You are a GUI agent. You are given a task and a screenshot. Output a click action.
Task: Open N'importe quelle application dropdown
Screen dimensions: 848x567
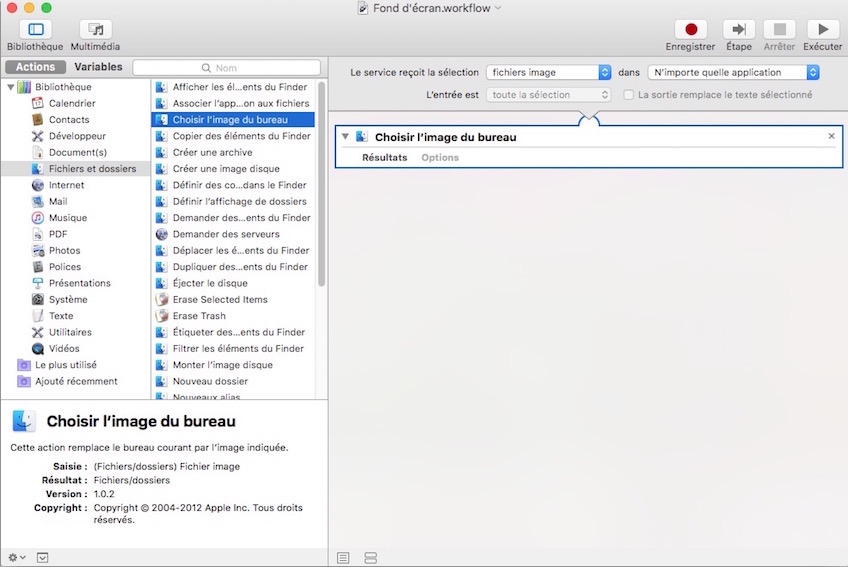point(733,72)
